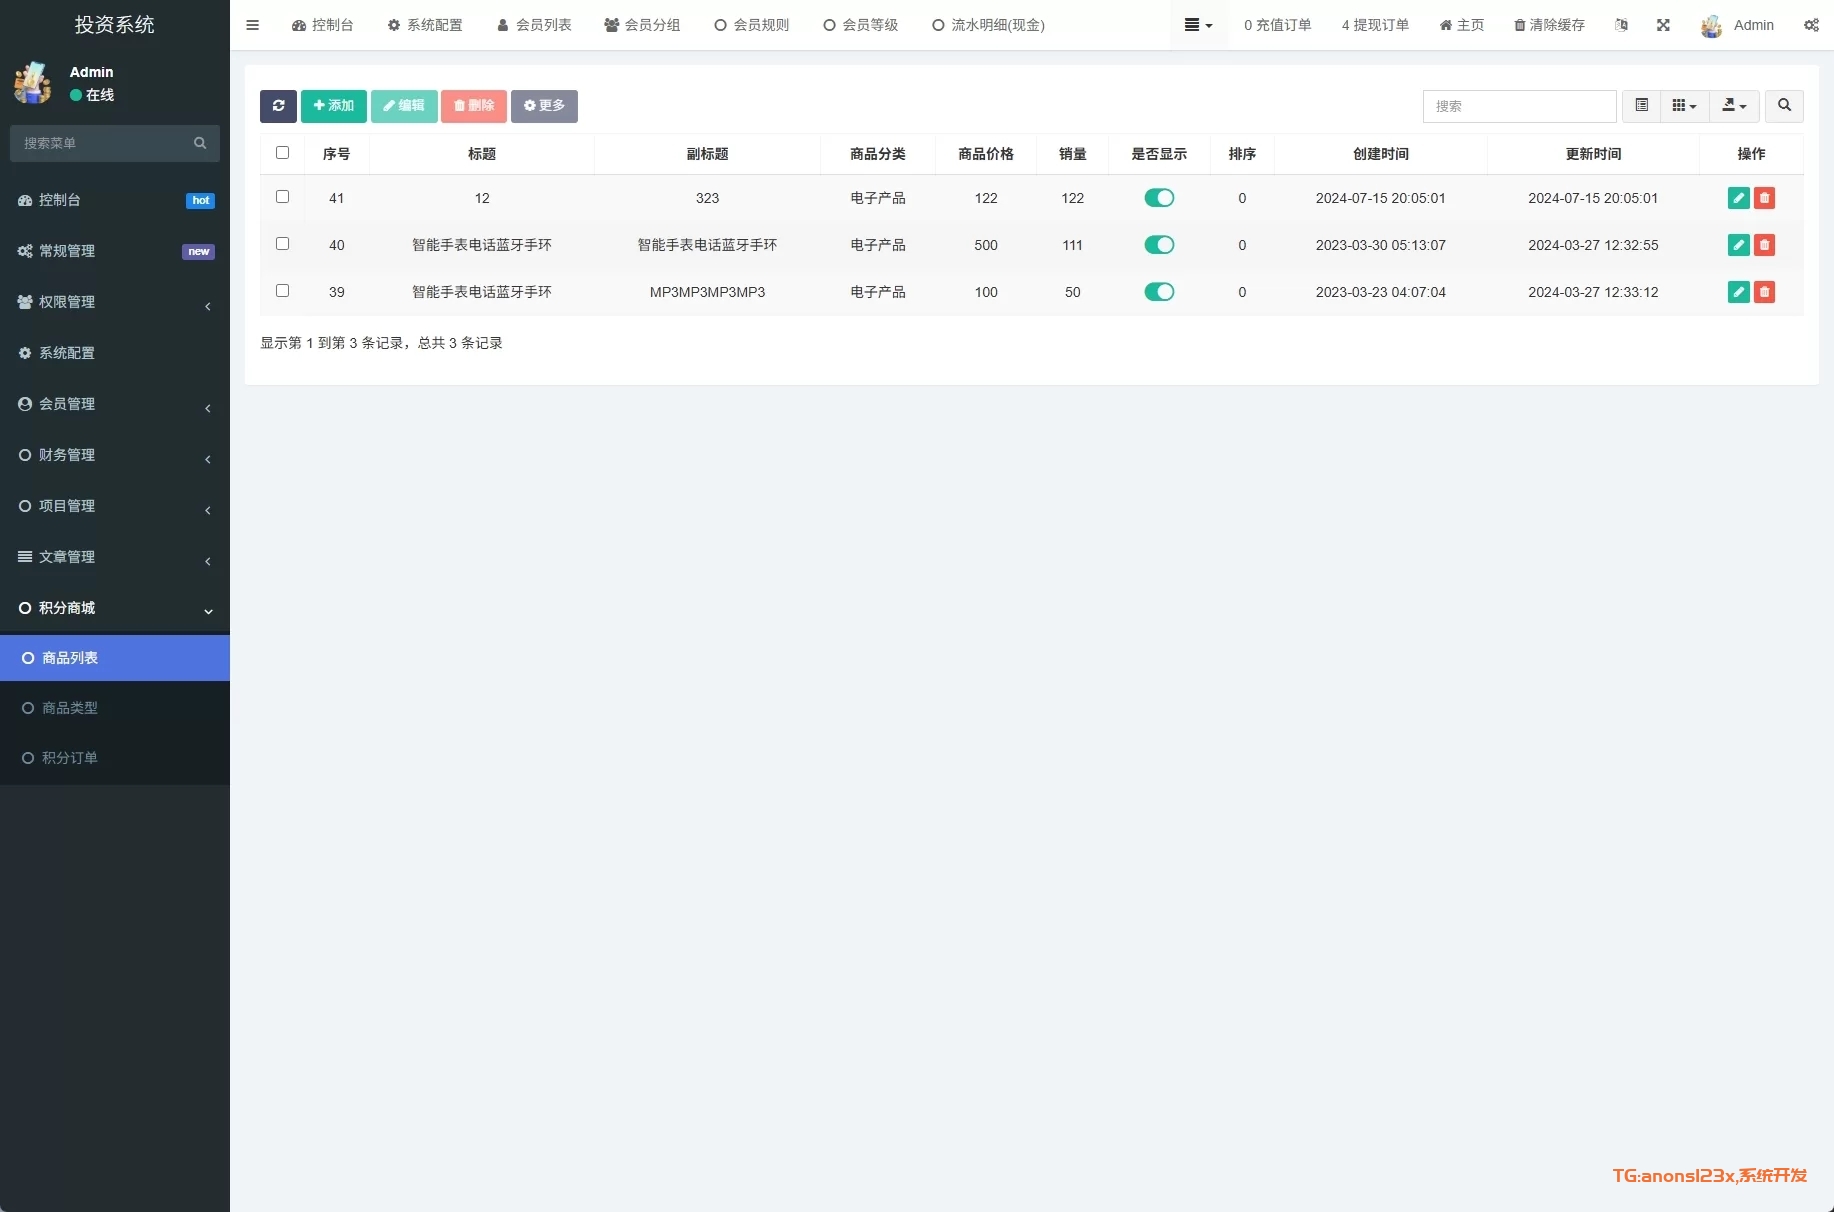
Task: Enter fullscreen using the expand icon
Action: pyautogui.click(x=1663, y=25)
